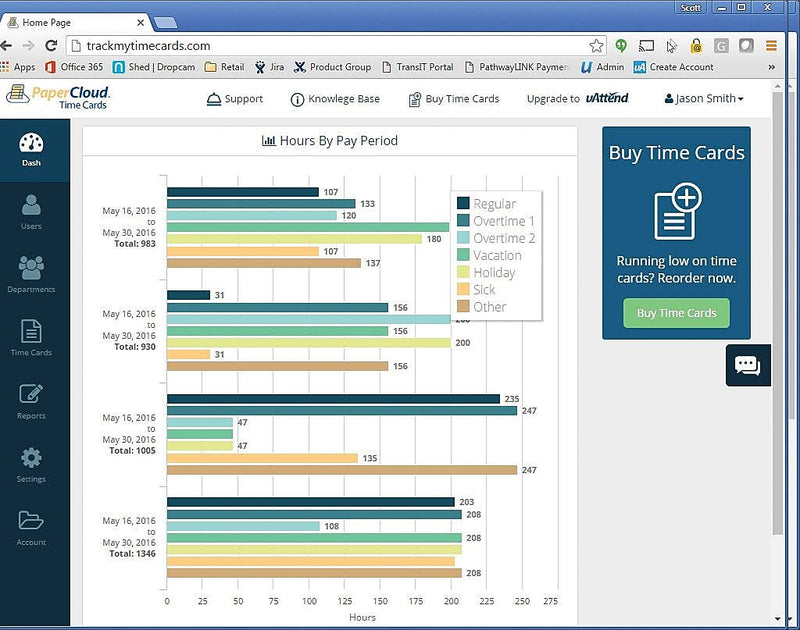Go to Departments in the sidebar

31,274
